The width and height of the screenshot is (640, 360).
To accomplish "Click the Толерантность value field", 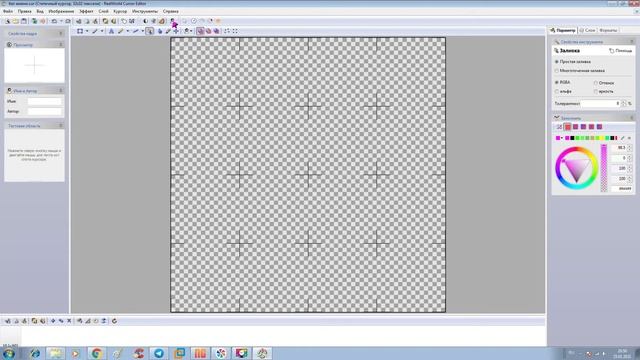I will 601,104.
